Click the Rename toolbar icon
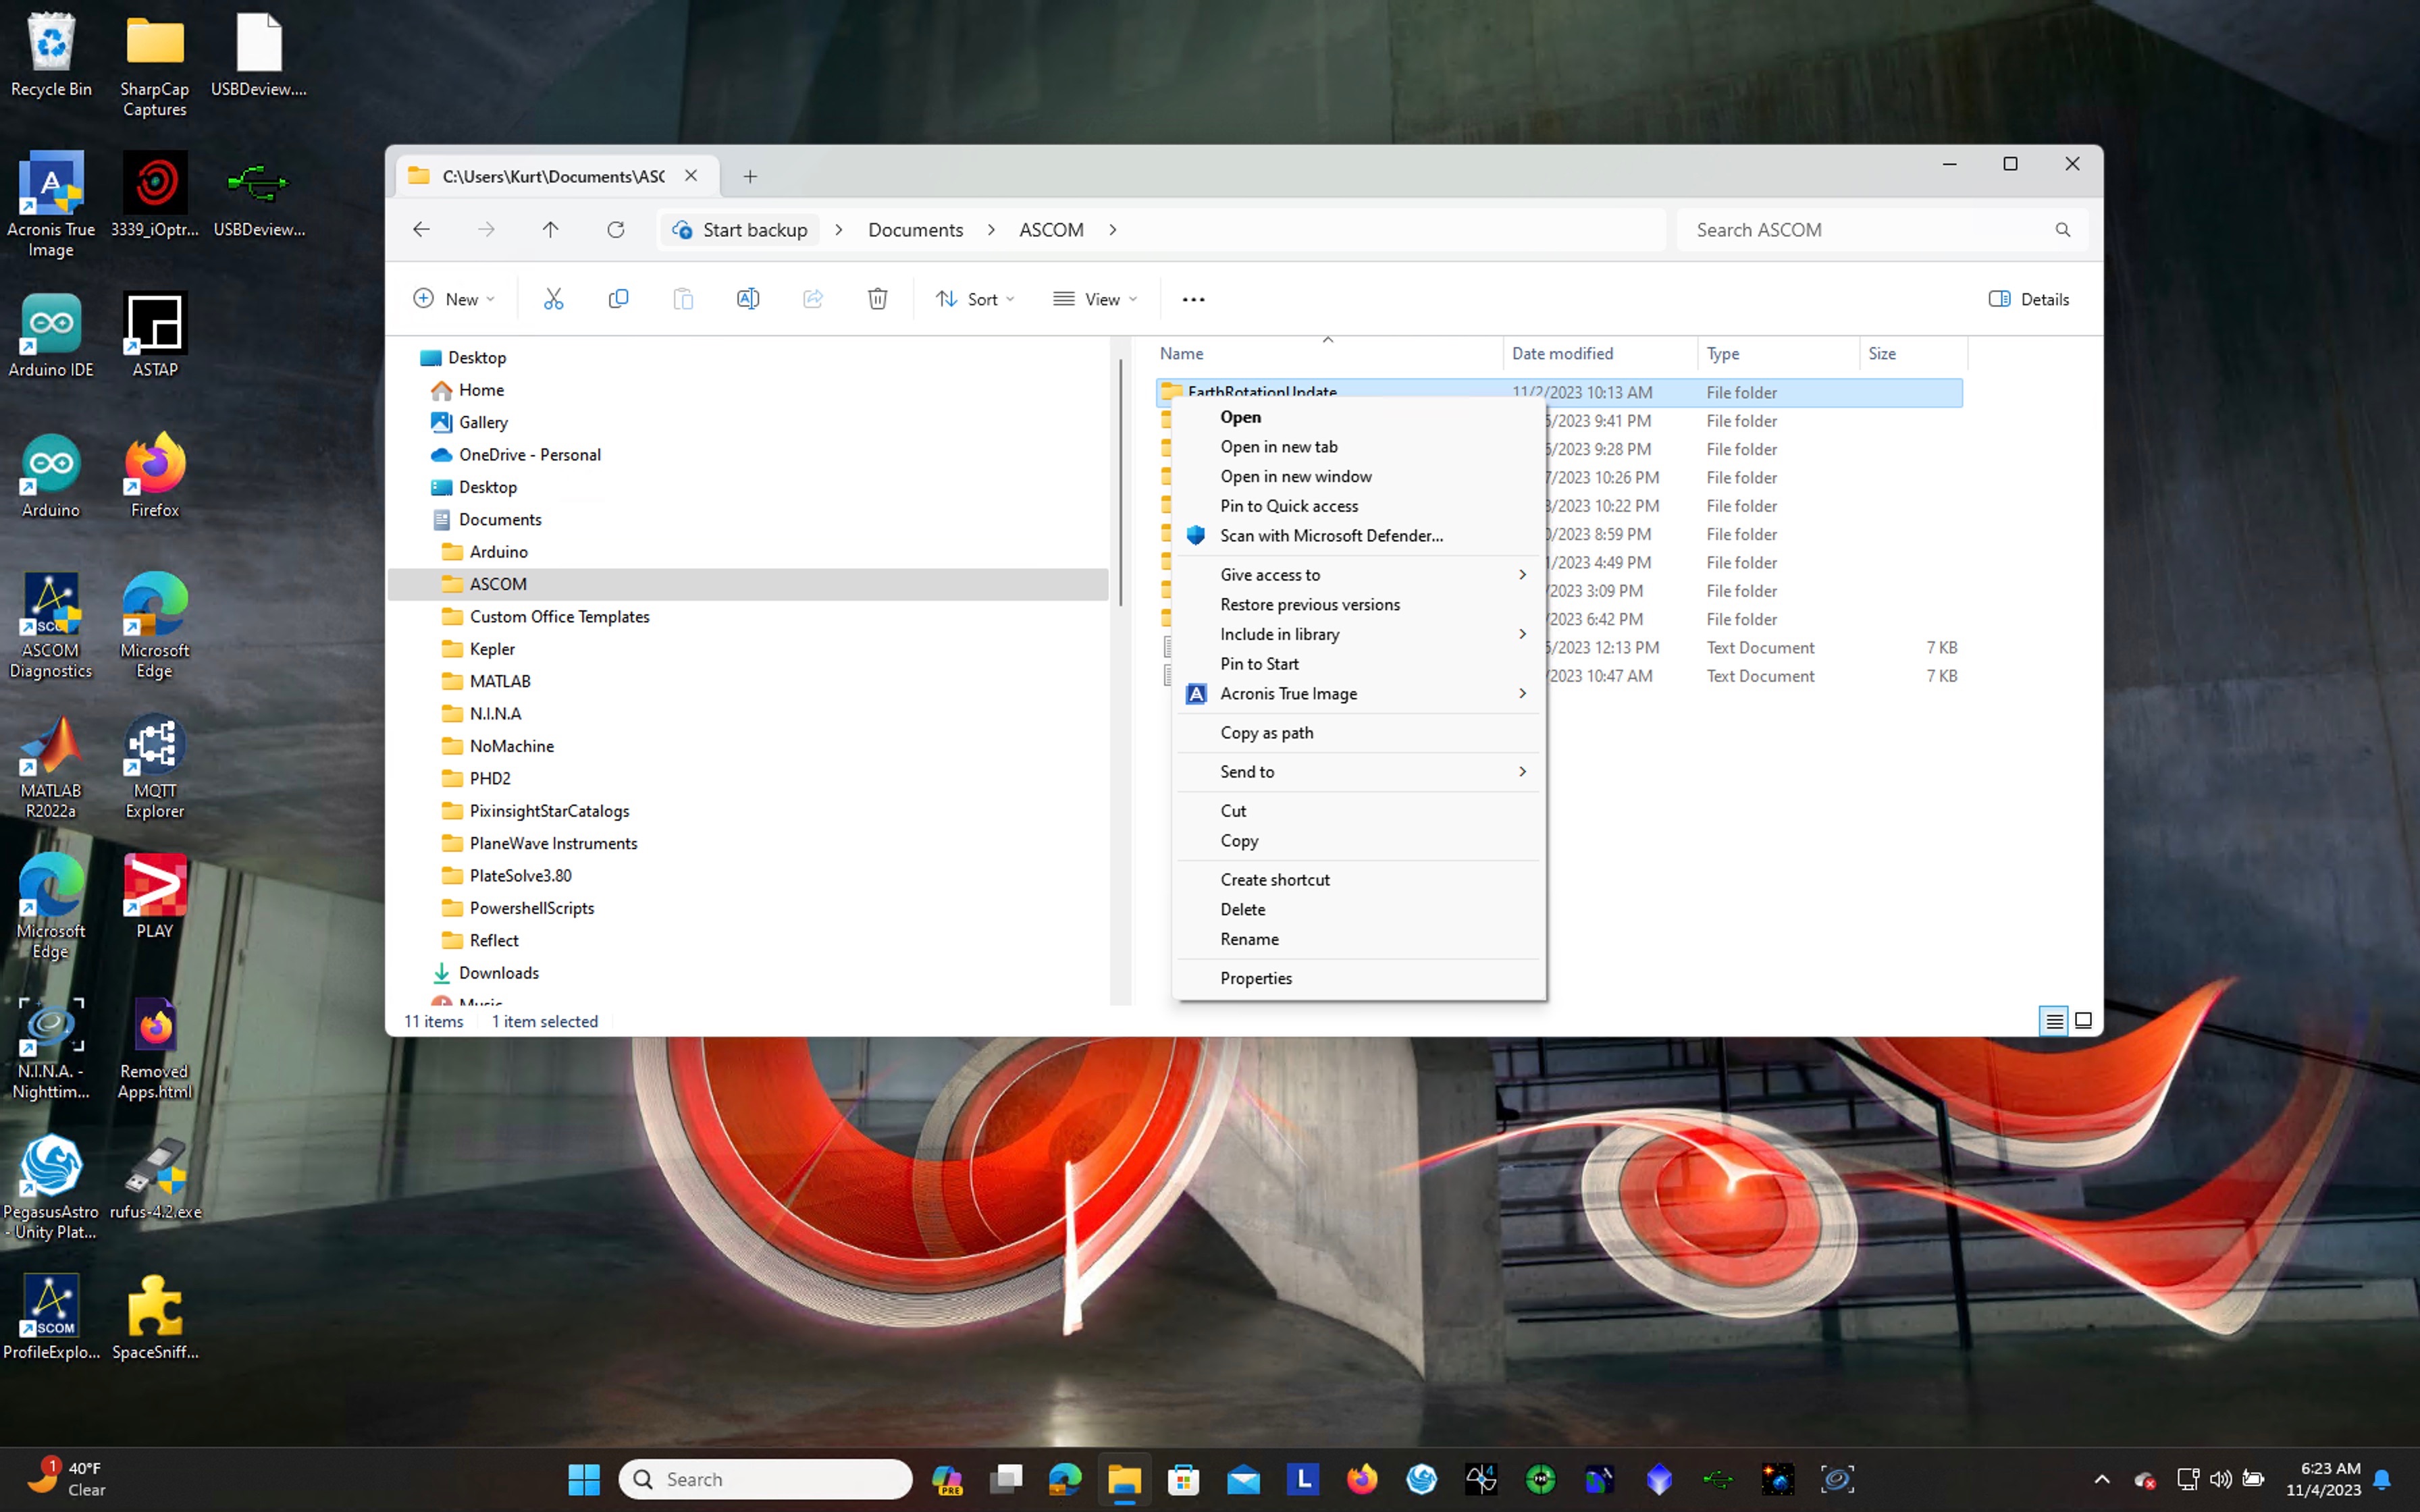Viewport: 2420px width, 1512px height. [747, 299]
